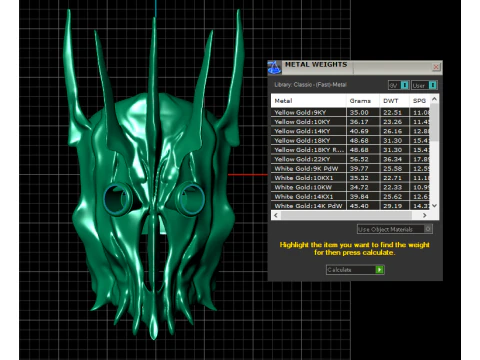Viewport: 480px width, 360px height.
Task: Toggle the User option button
Action: click(424, 85)
